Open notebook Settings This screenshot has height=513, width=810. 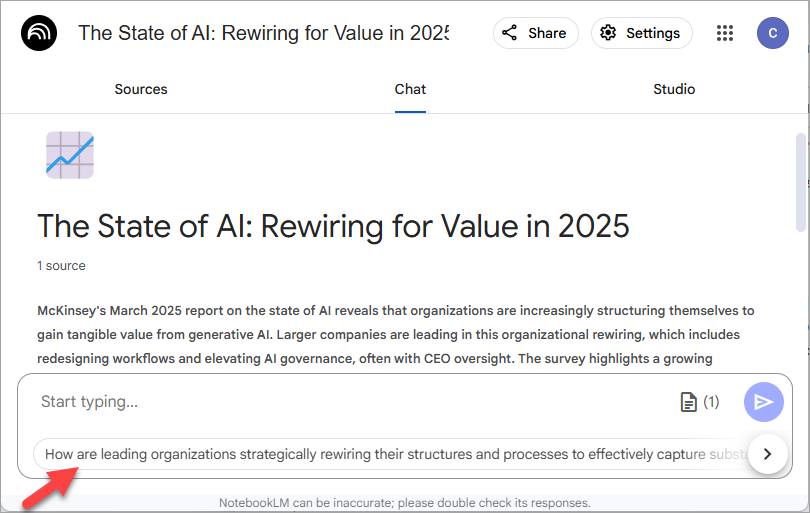coord(641,33)
